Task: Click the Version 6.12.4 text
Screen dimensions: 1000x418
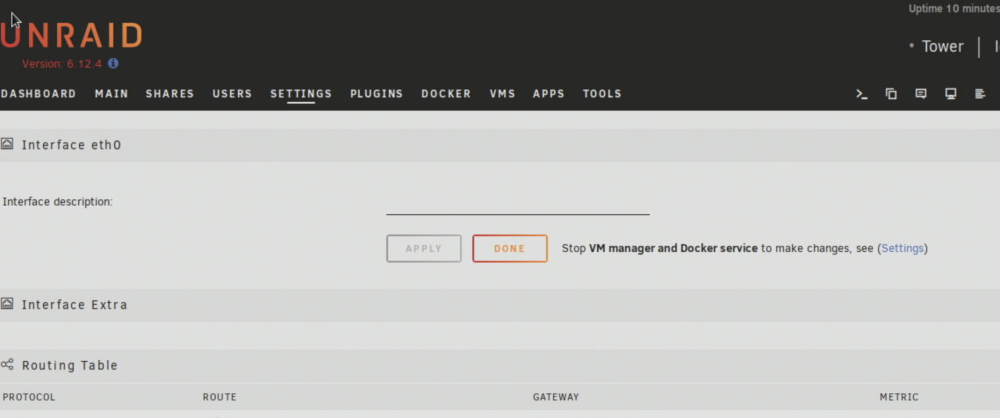Action: [x=62, y=64]
